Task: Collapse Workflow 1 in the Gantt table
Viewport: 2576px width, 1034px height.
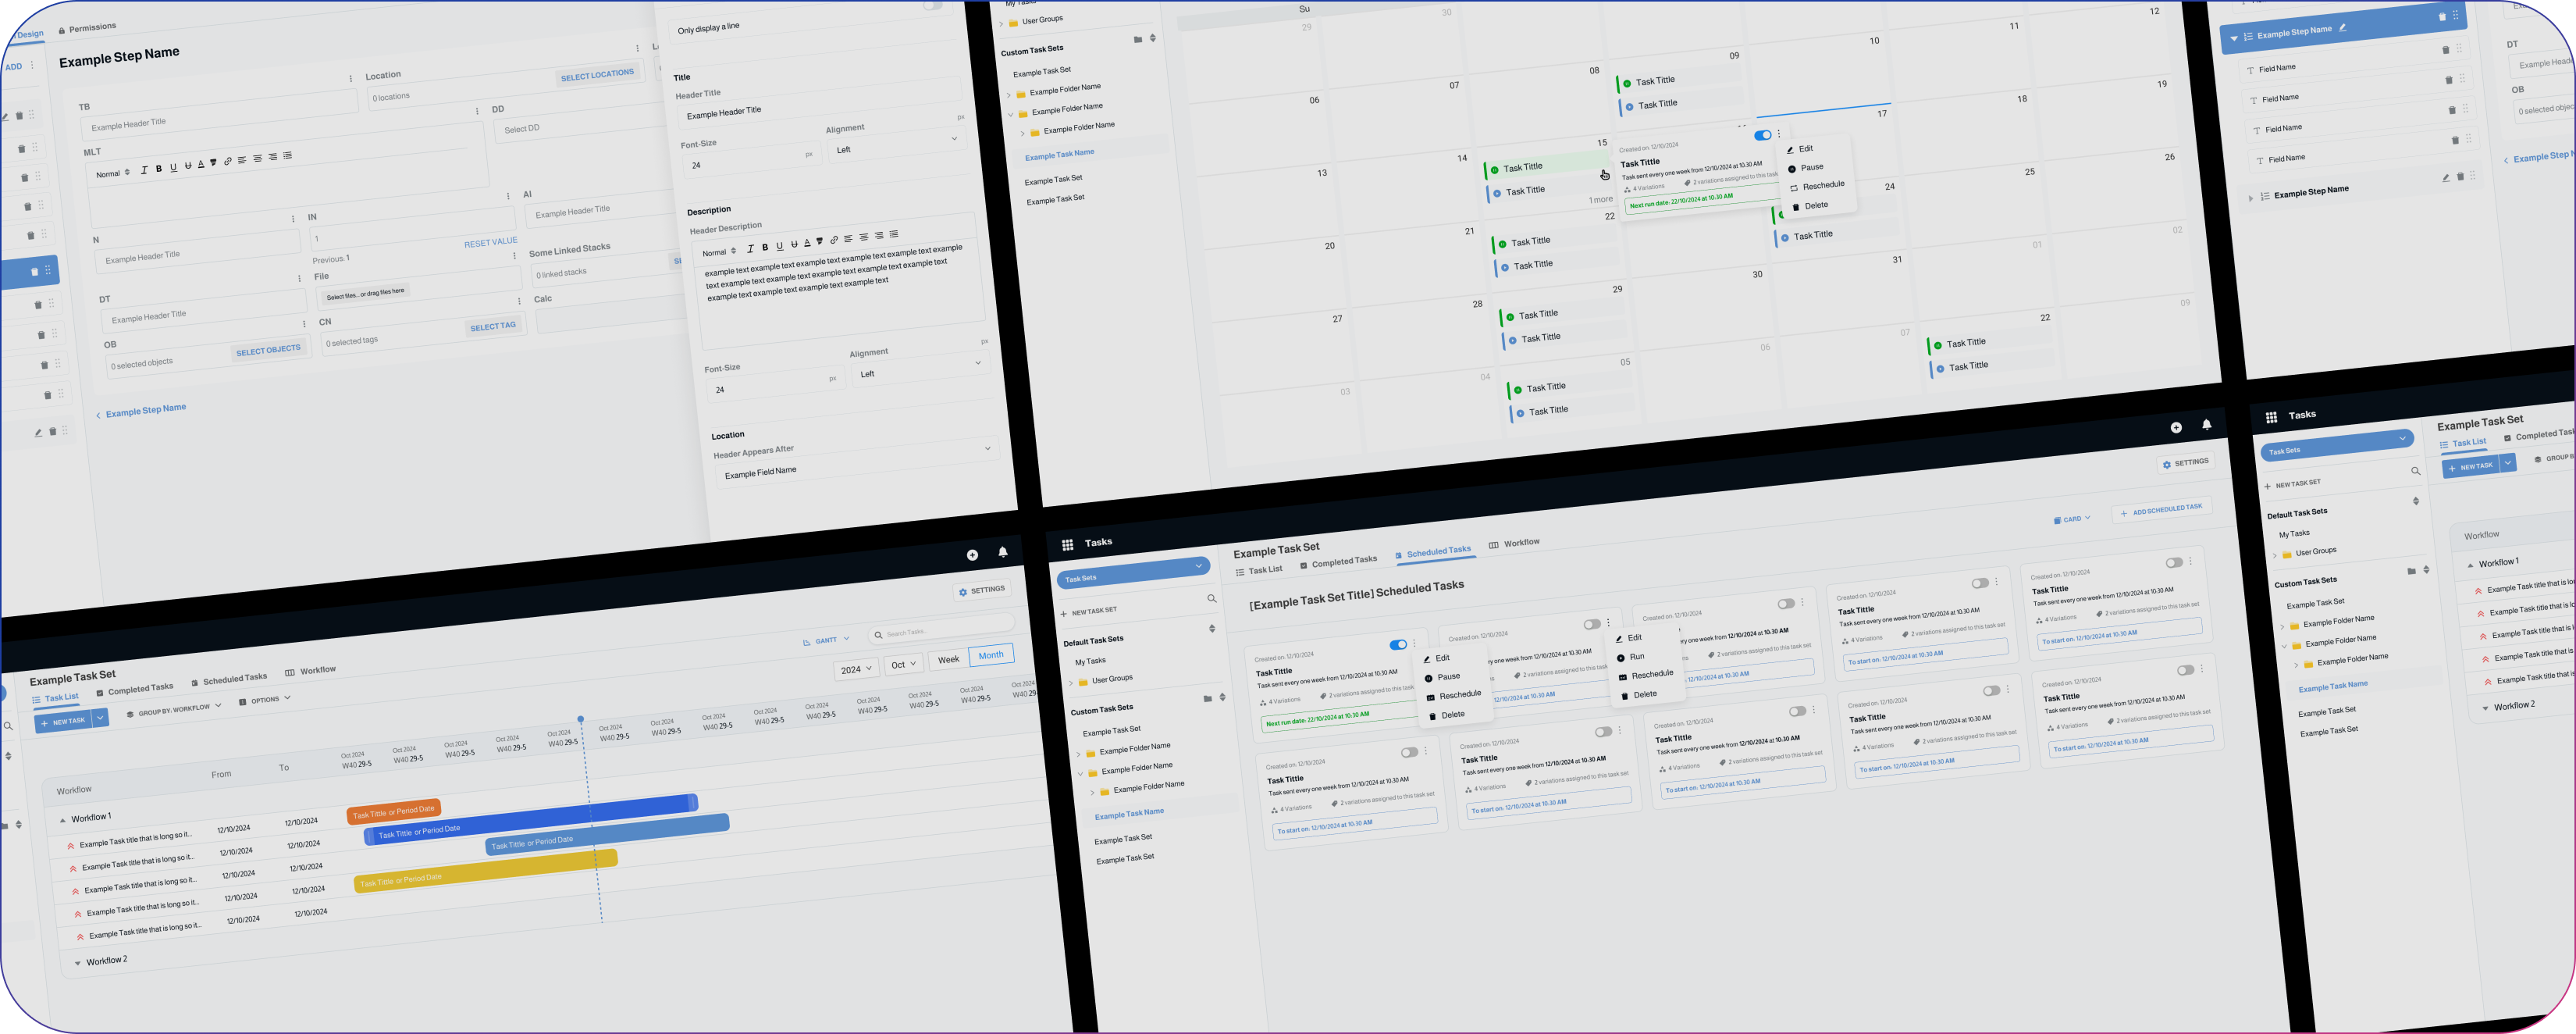Action: (63, 820)
